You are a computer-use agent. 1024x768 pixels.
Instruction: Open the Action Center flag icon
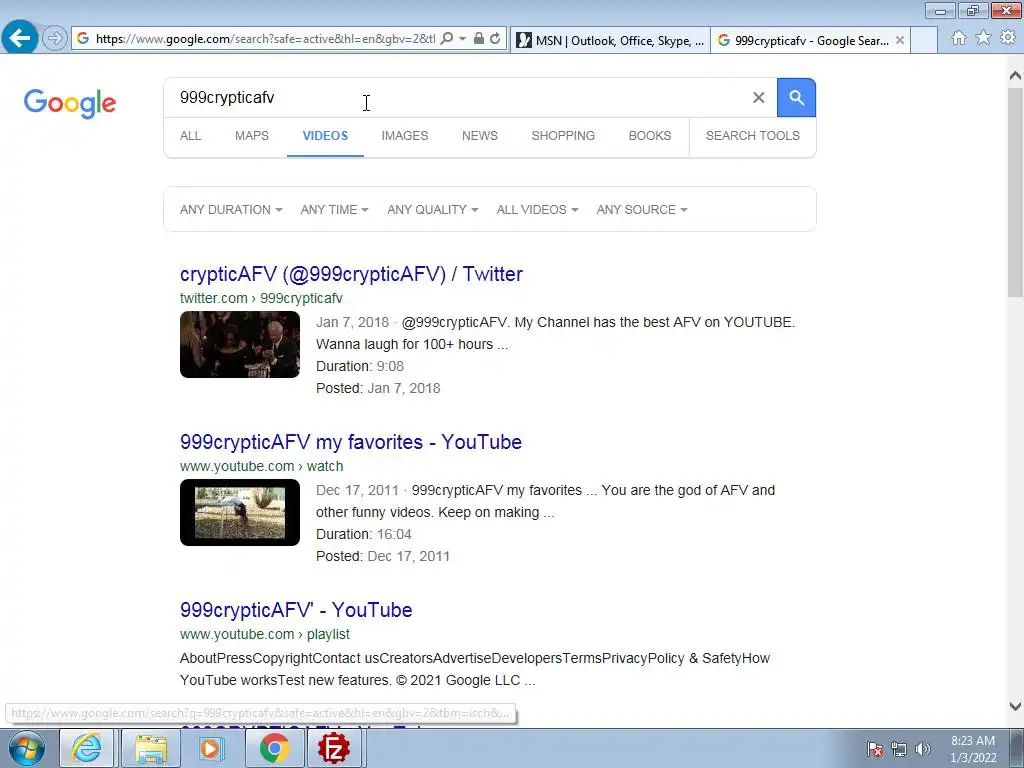pyautogui.click(x=875, y=750)
